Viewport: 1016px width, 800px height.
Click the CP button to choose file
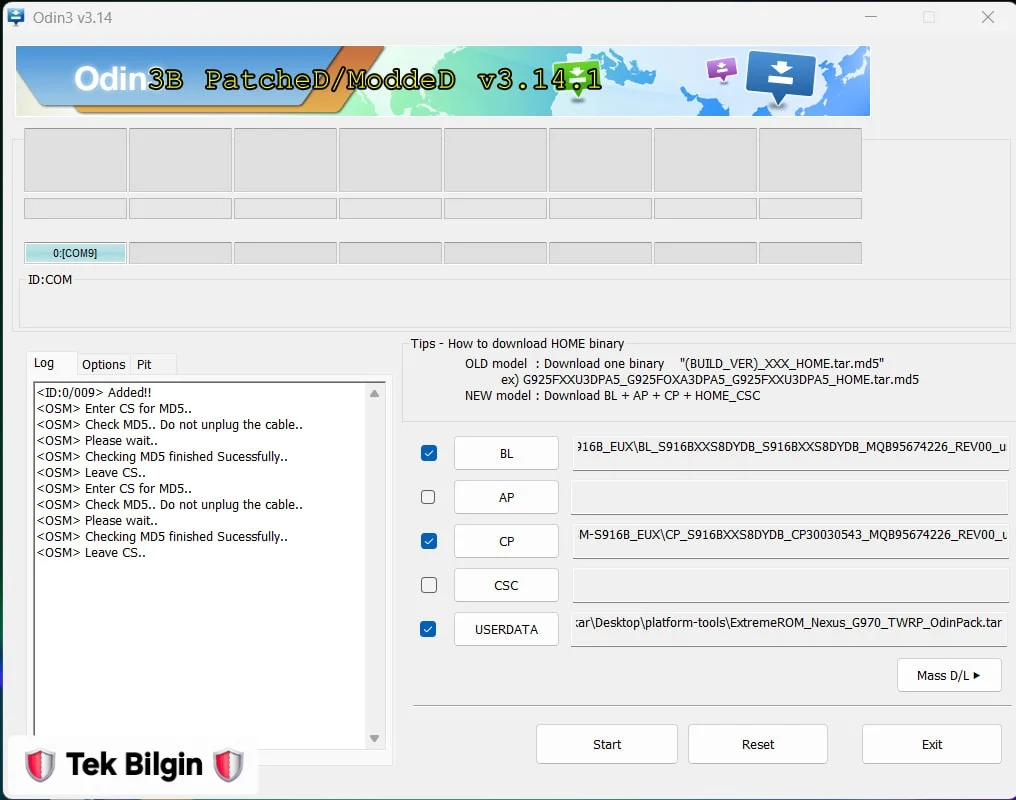(x=506, y=542)
